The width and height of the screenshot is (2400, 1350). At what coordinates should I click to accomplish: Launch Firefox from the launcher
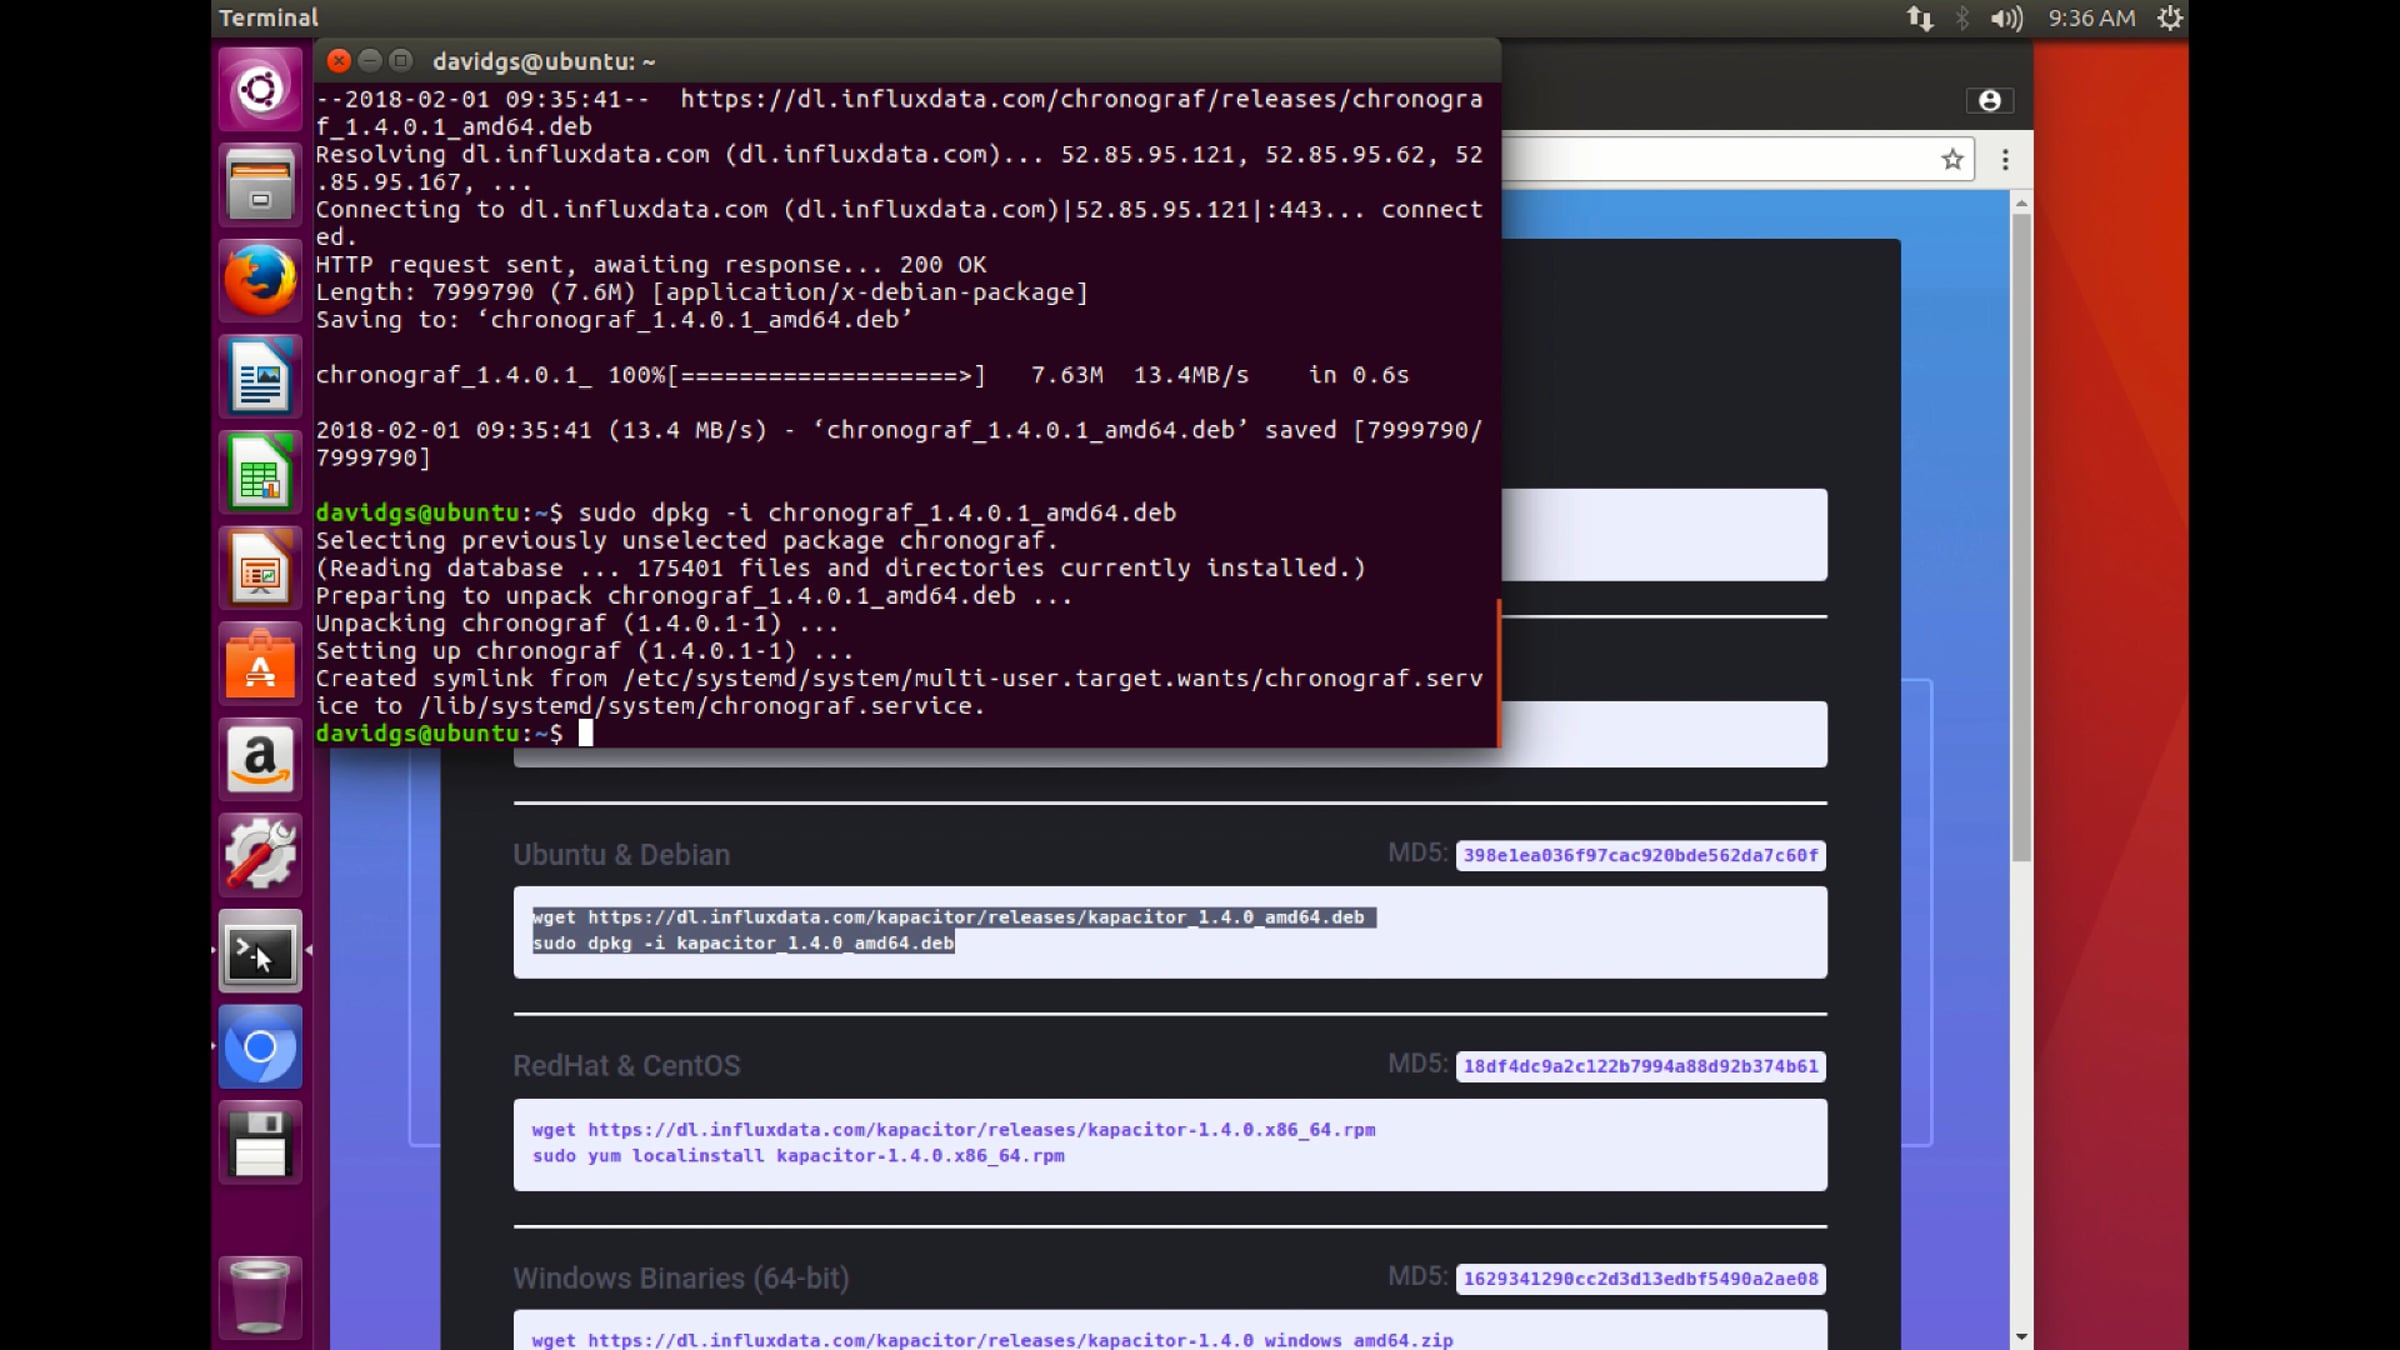(x=260, y=280)
